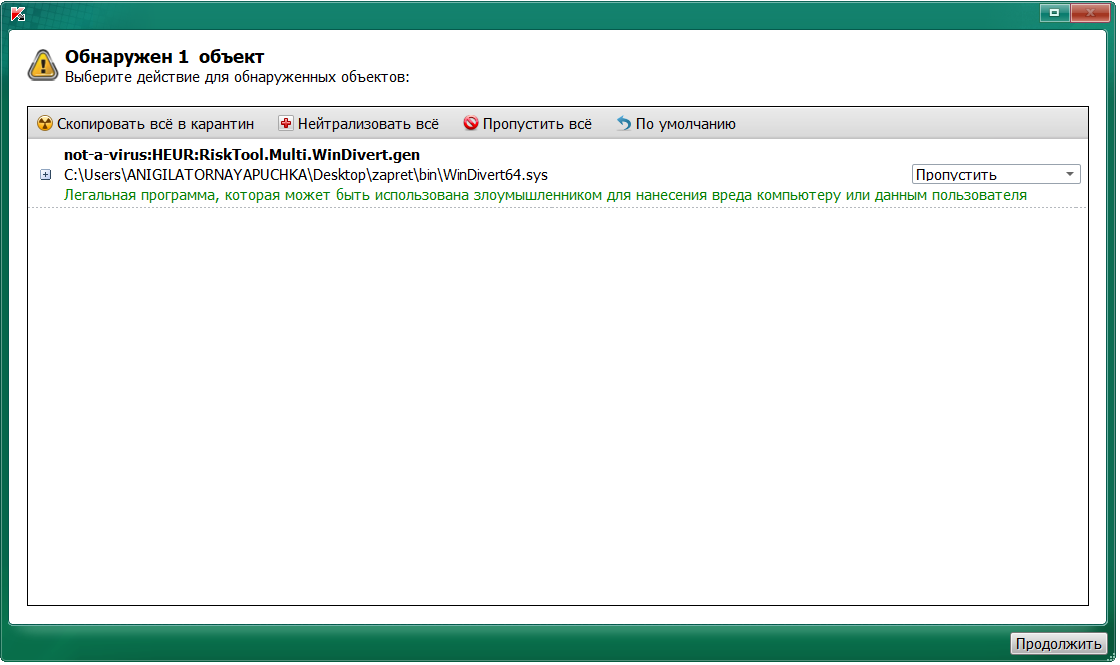This screenshot has width=1120, height=665.
Task: Reset actions via По умолчанию label
Action: [686, 124]
